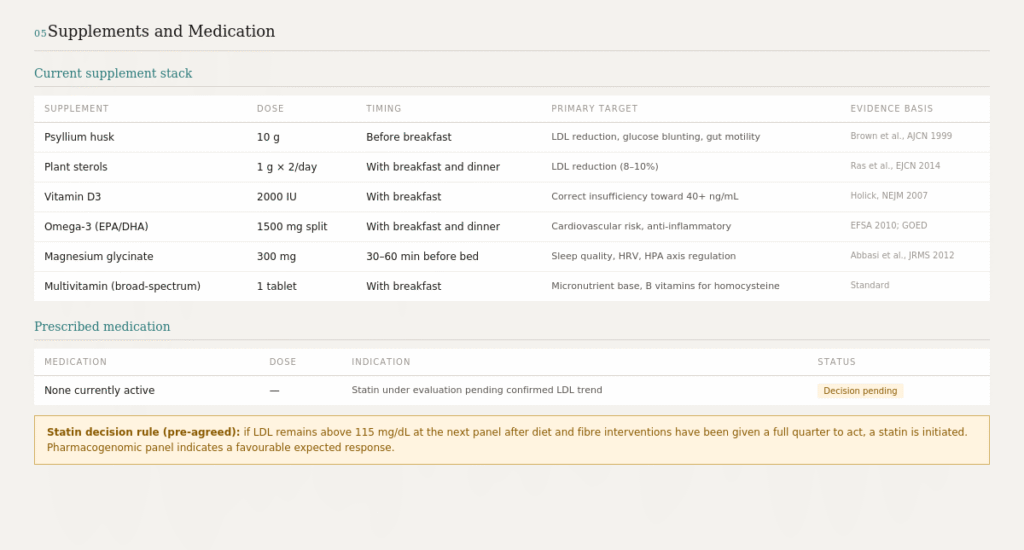
Task: Click the 'Statin decision rule (pre-agreed):' bold label
Action: coord(144,432)
